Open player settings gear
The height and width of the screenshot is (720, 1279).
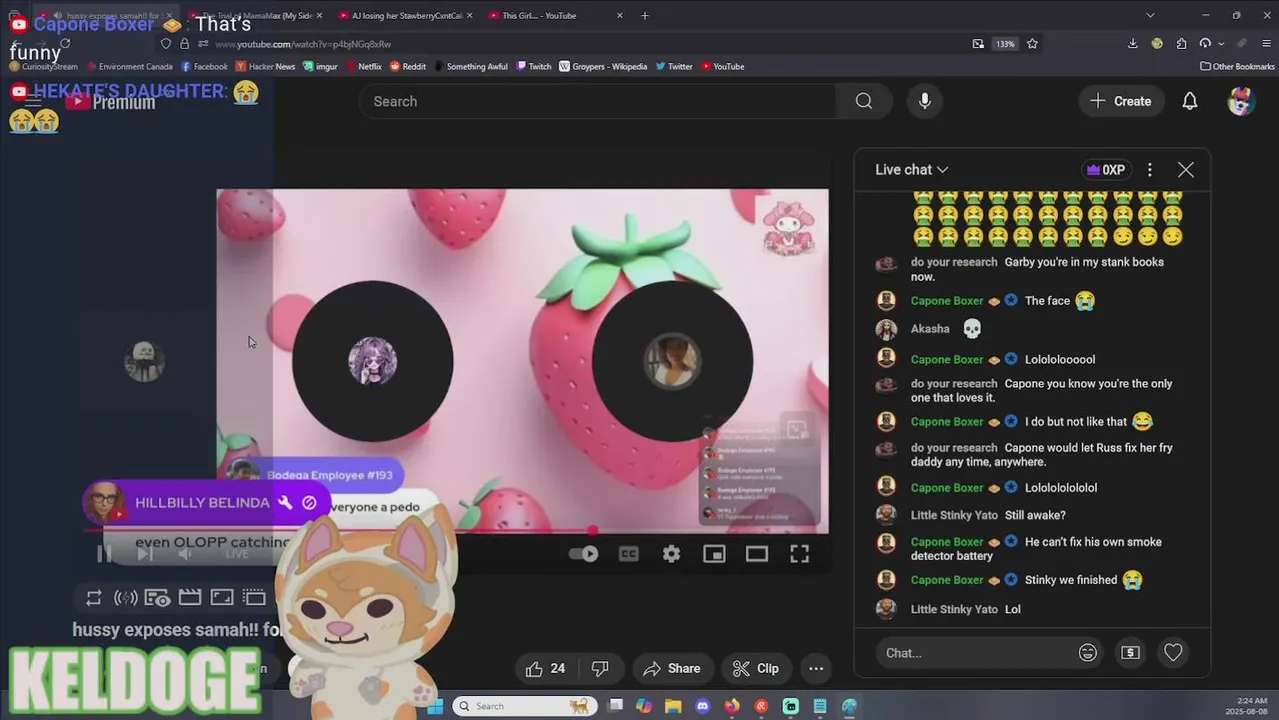[x=671, y=554]
